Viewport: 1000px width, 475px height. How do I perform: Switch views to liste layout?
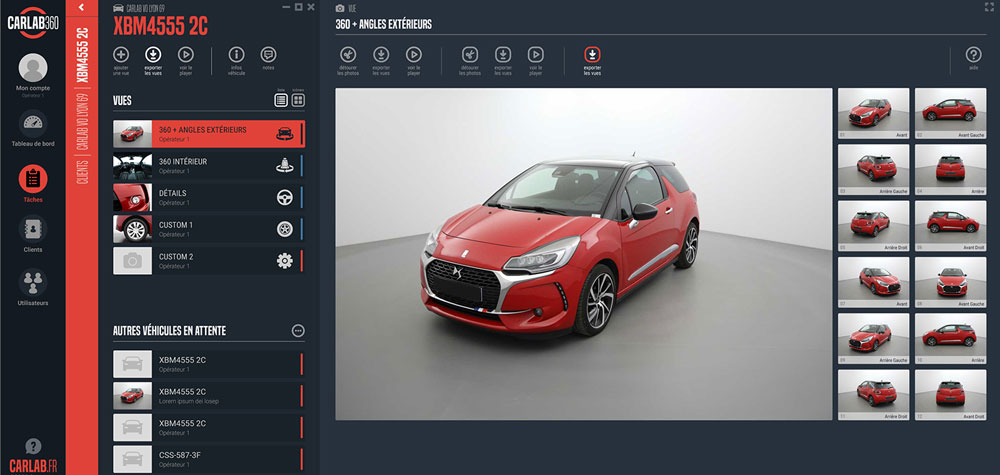[x=281, y=100]
